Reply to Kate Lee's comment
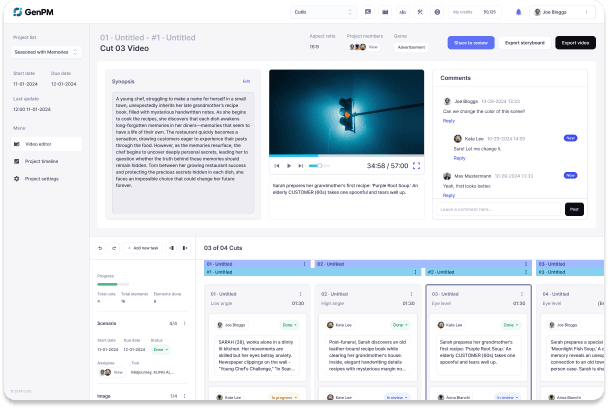The width and height of the screenshot is (608, 408). 459,158
